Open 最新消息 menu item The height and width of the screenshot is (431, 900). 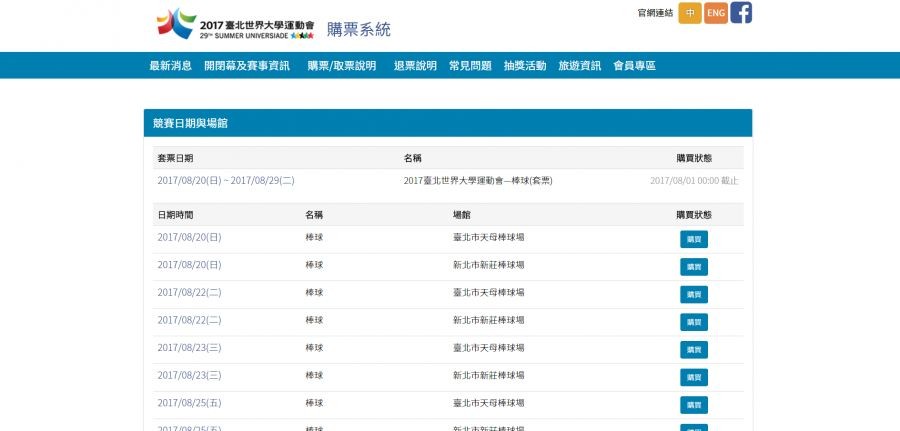(170, 66)
